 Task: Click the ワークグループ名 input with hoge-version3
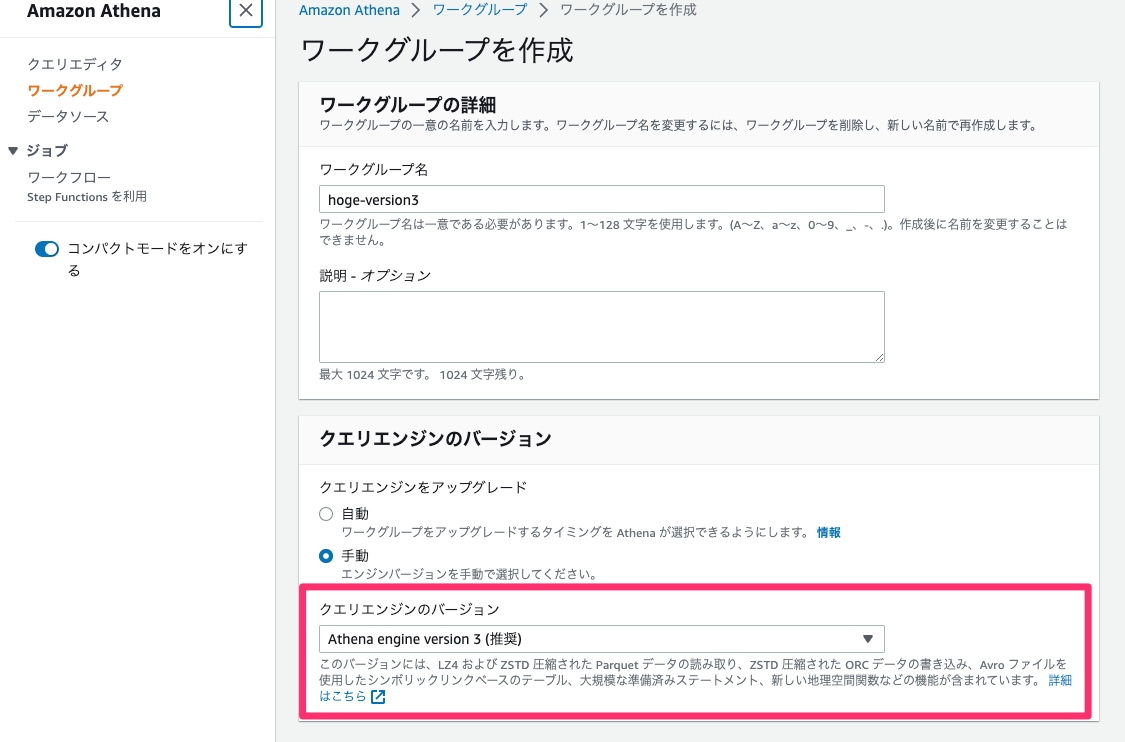point(601,199)
